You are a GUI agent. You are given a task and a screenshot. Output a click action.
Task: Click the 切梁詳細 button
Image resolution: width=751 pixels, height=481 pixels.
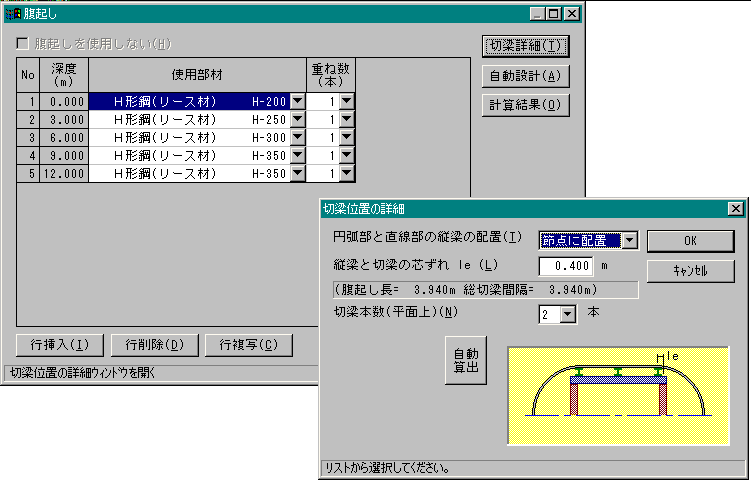525,46
